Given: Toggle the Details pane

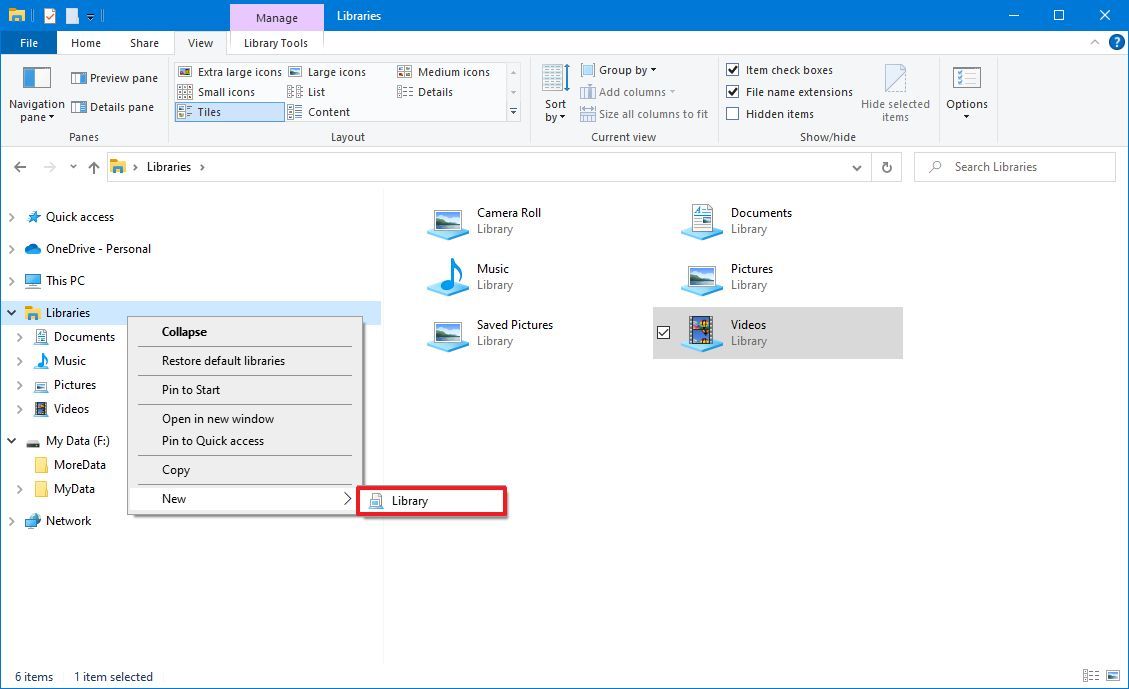Looking at the screenshot, I should (x=113, y=107).
